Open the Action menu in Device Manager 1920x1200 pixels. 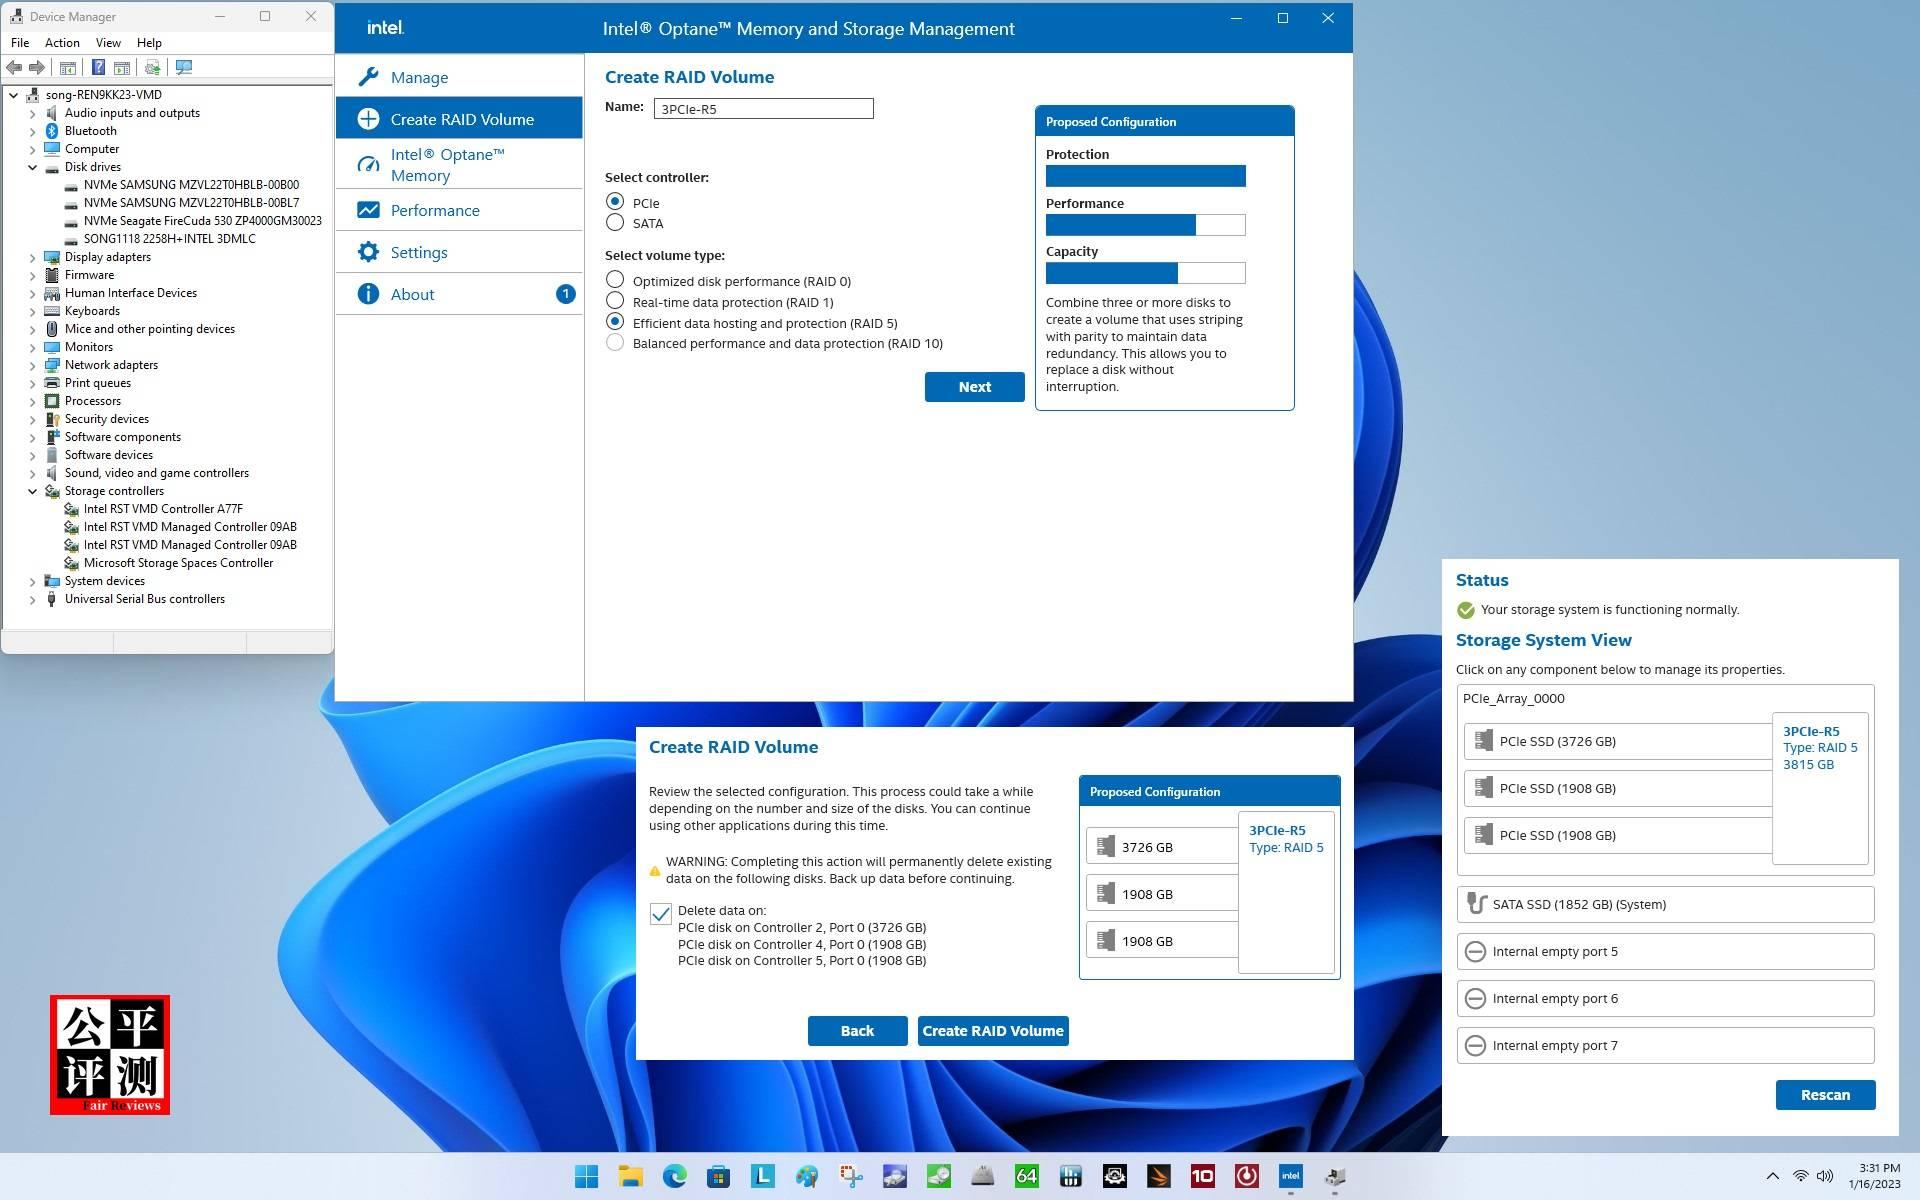pos(62,43)
